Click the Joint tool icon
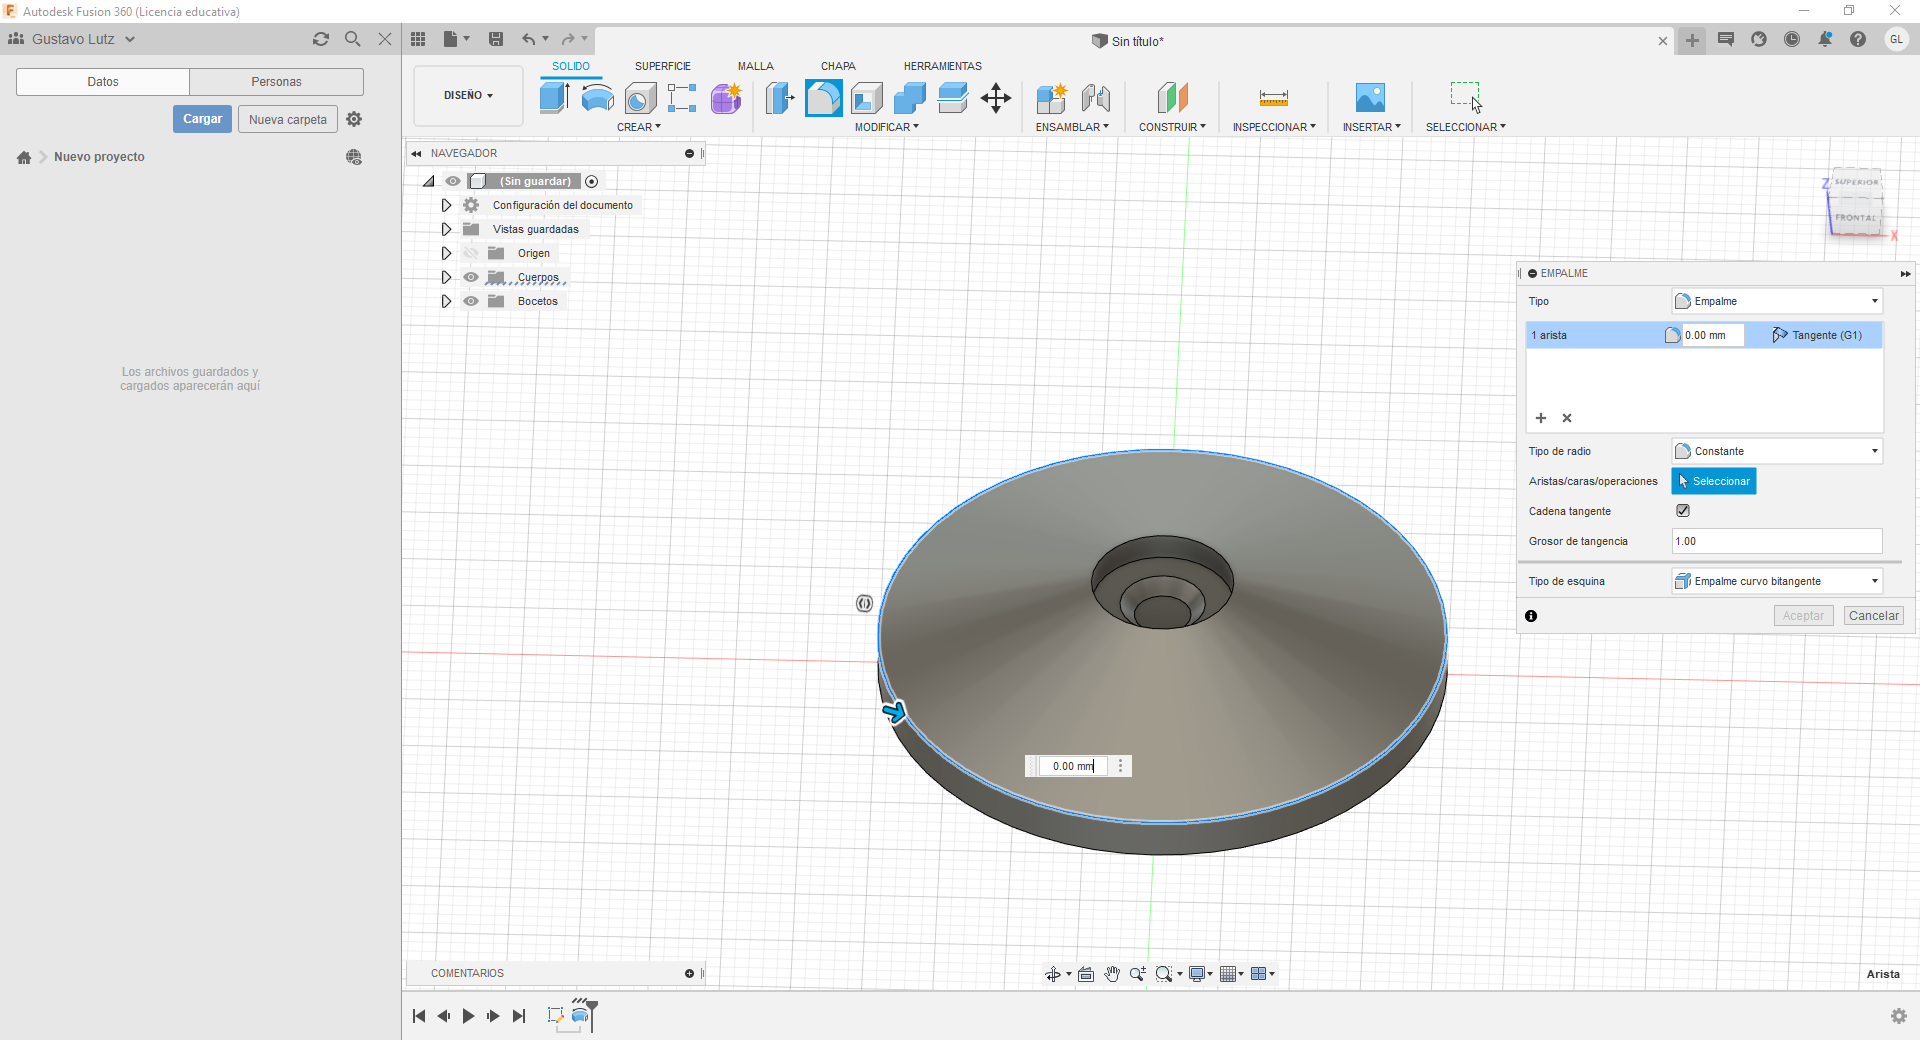1920x1040 pixels. [1096, 98]
